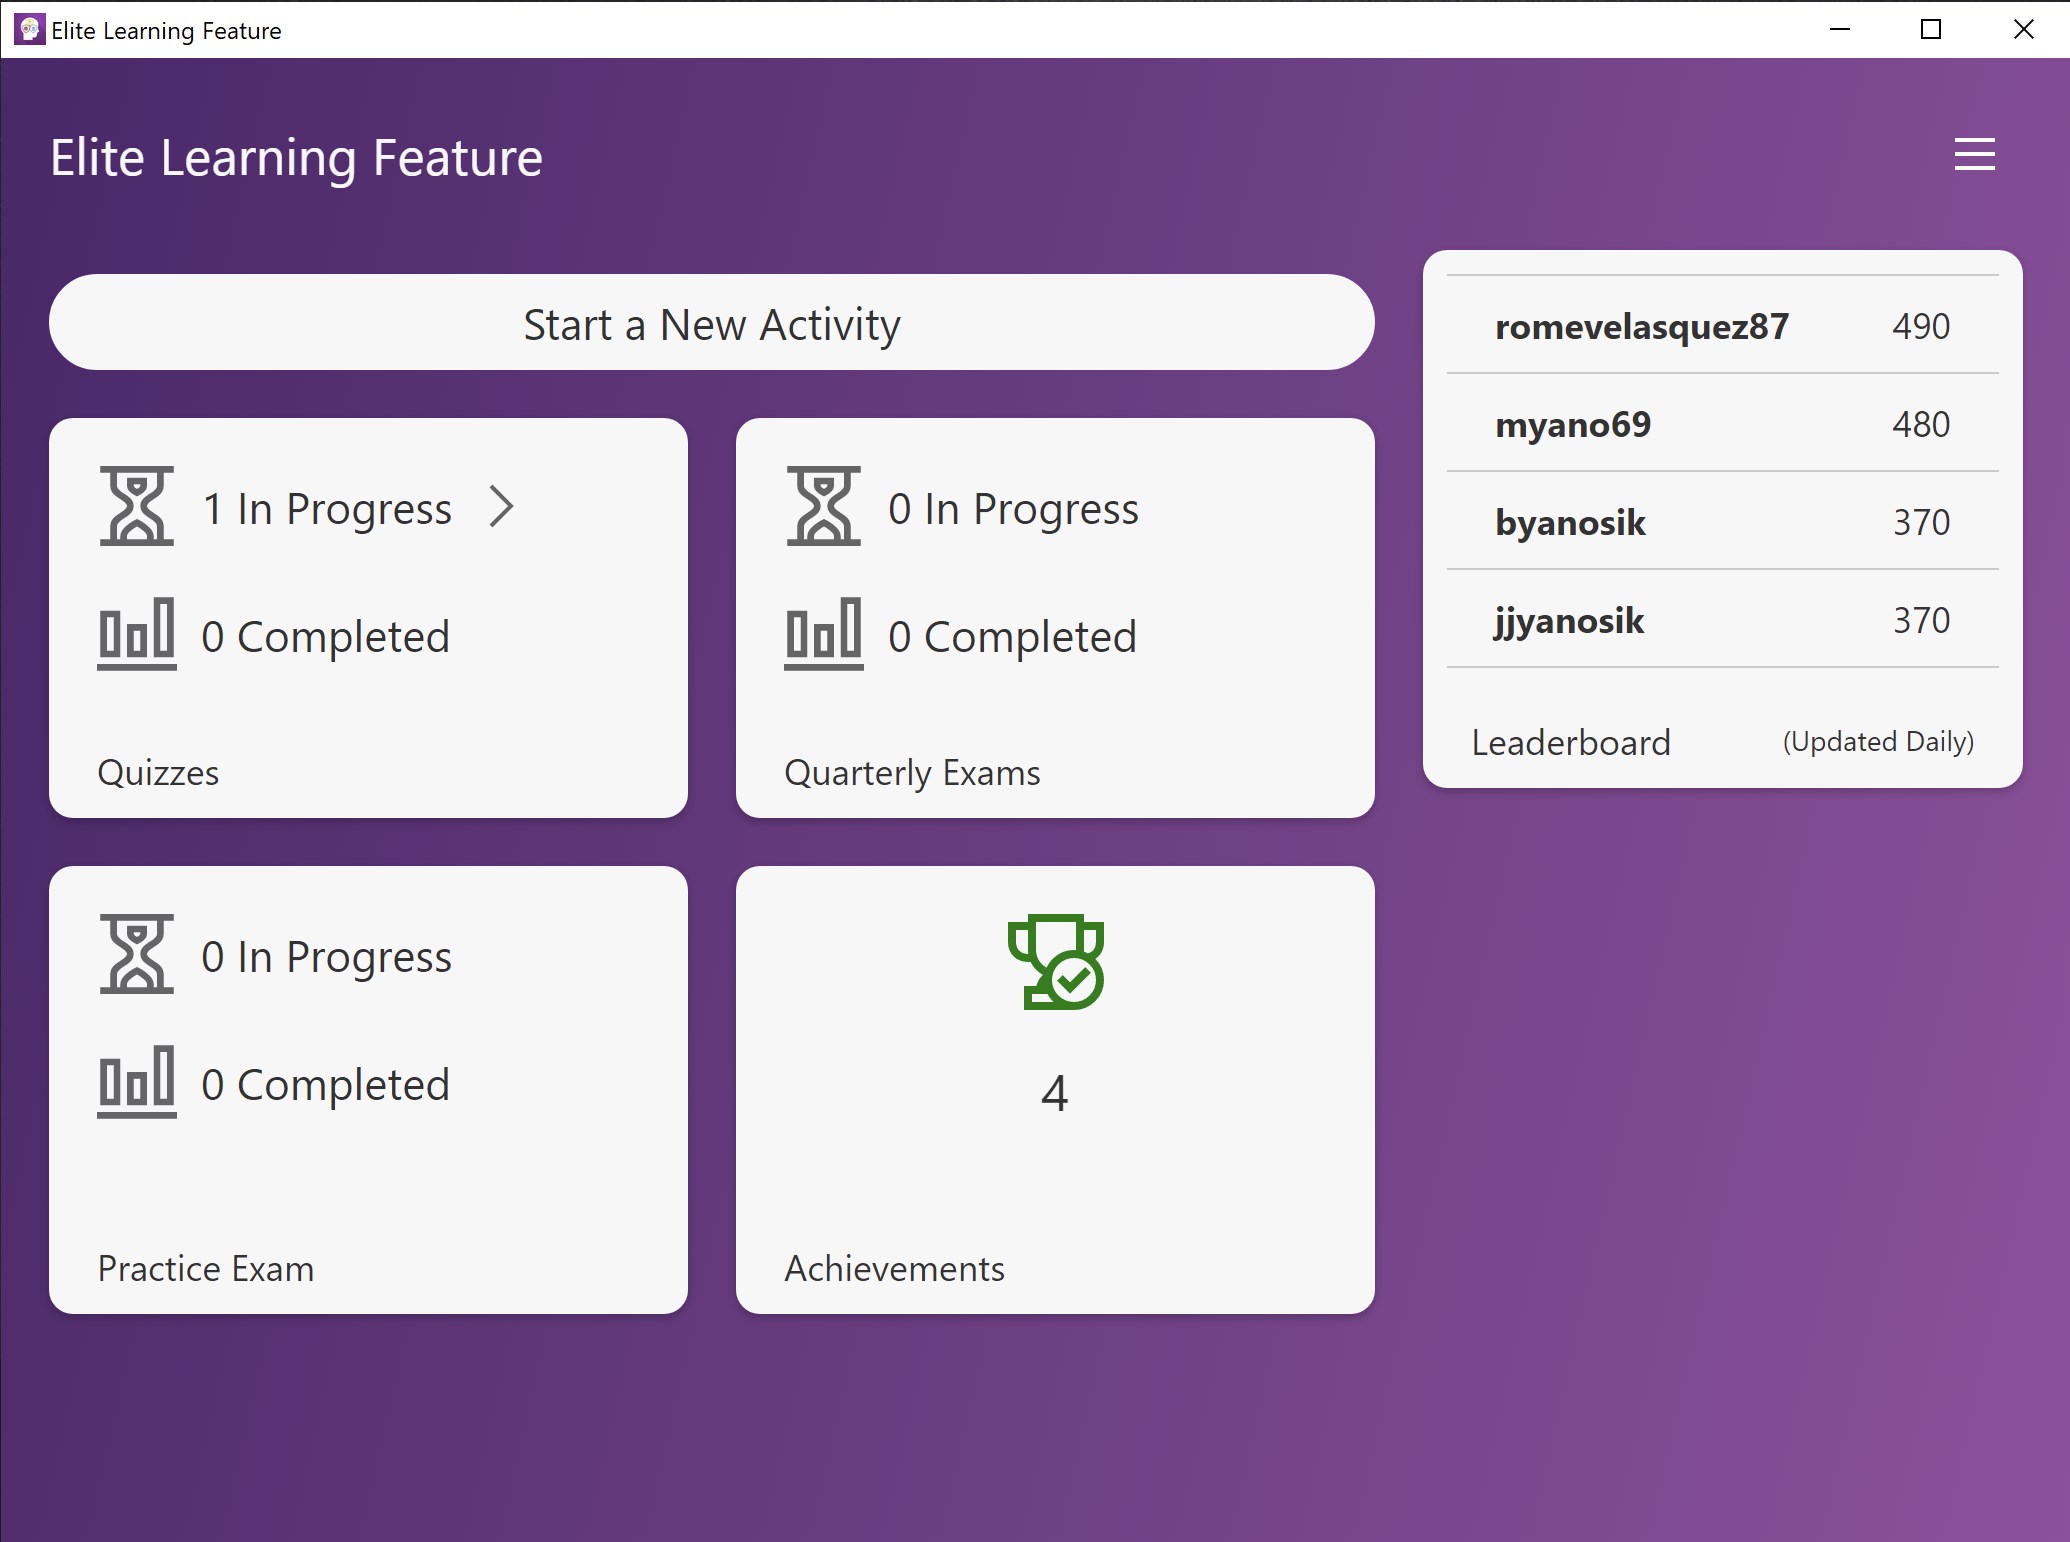Open the Achievements count of 4
The height and width of the screenshot is (1542, 2070).
[x=1054, y=1092]
